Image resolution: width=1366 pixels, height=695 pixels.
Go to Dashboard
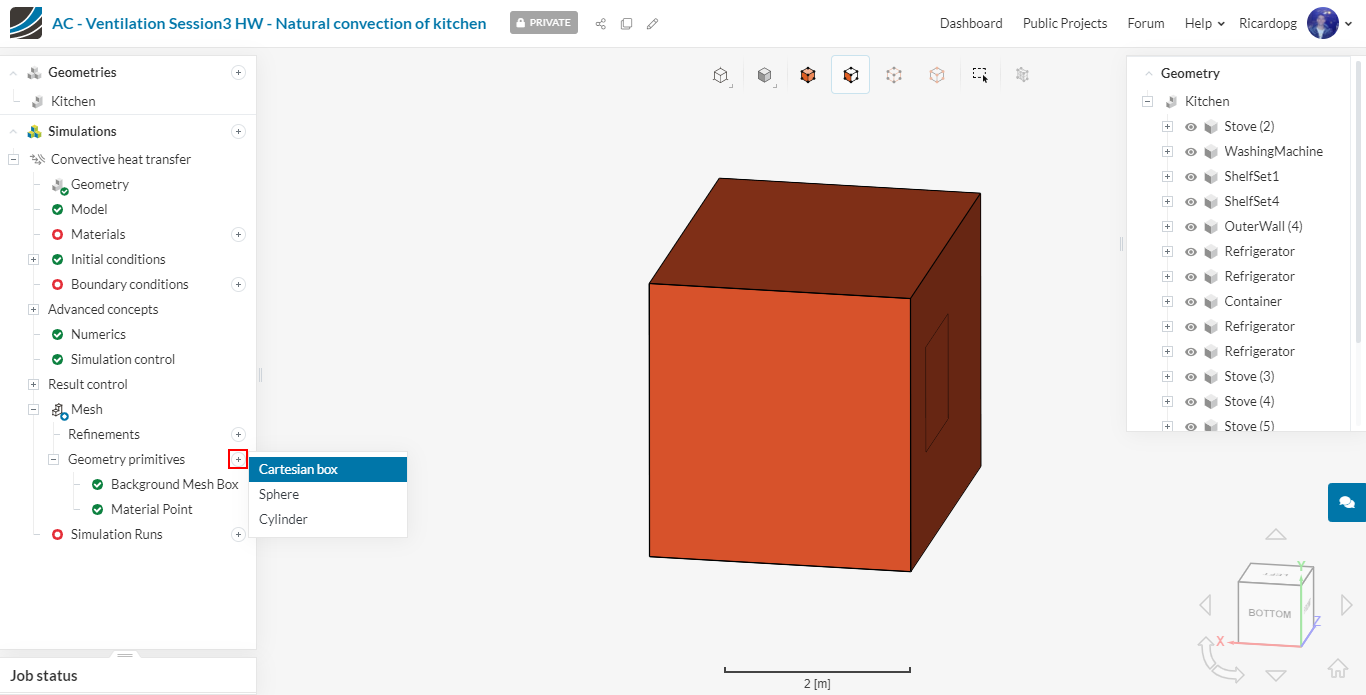(971, 23)
